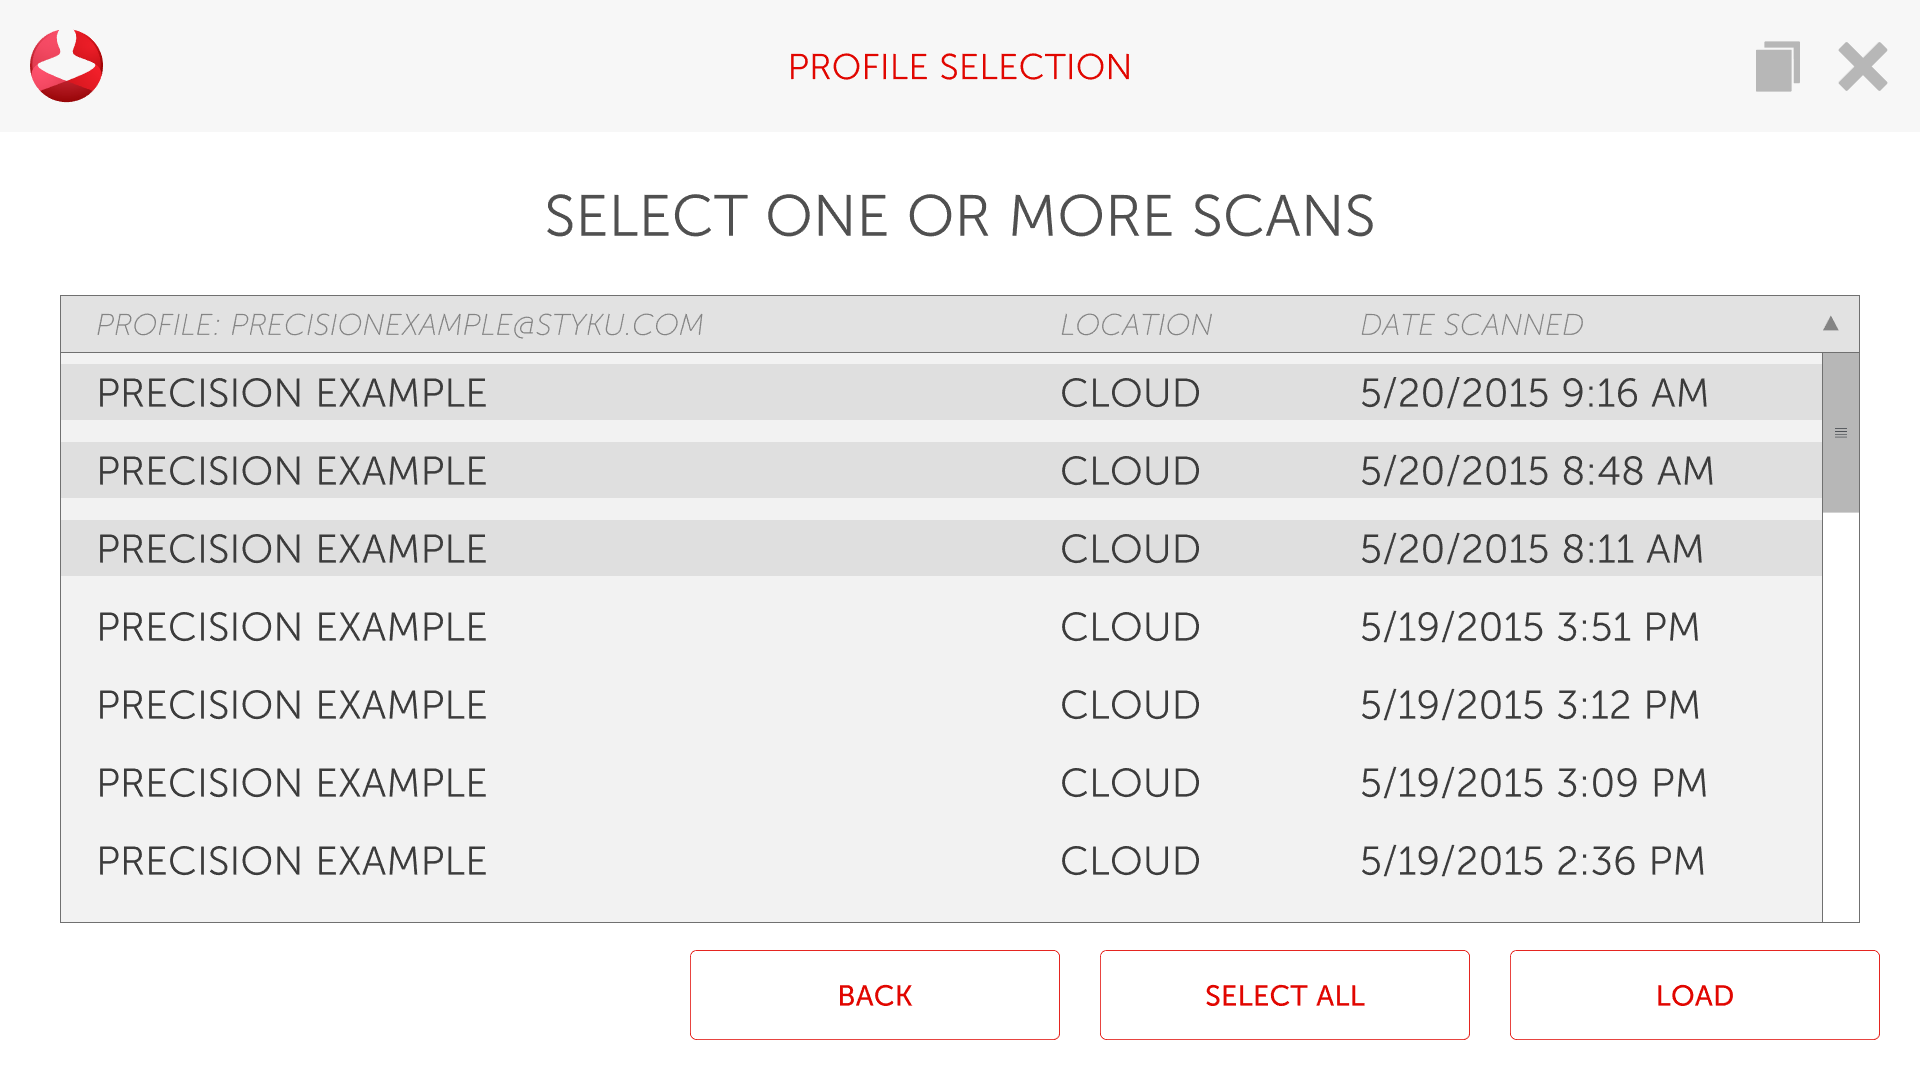Viewport: 1920px width, 1080px height.
Task: Click the PROFILE SELECTION title
Action: coord(959,67)
